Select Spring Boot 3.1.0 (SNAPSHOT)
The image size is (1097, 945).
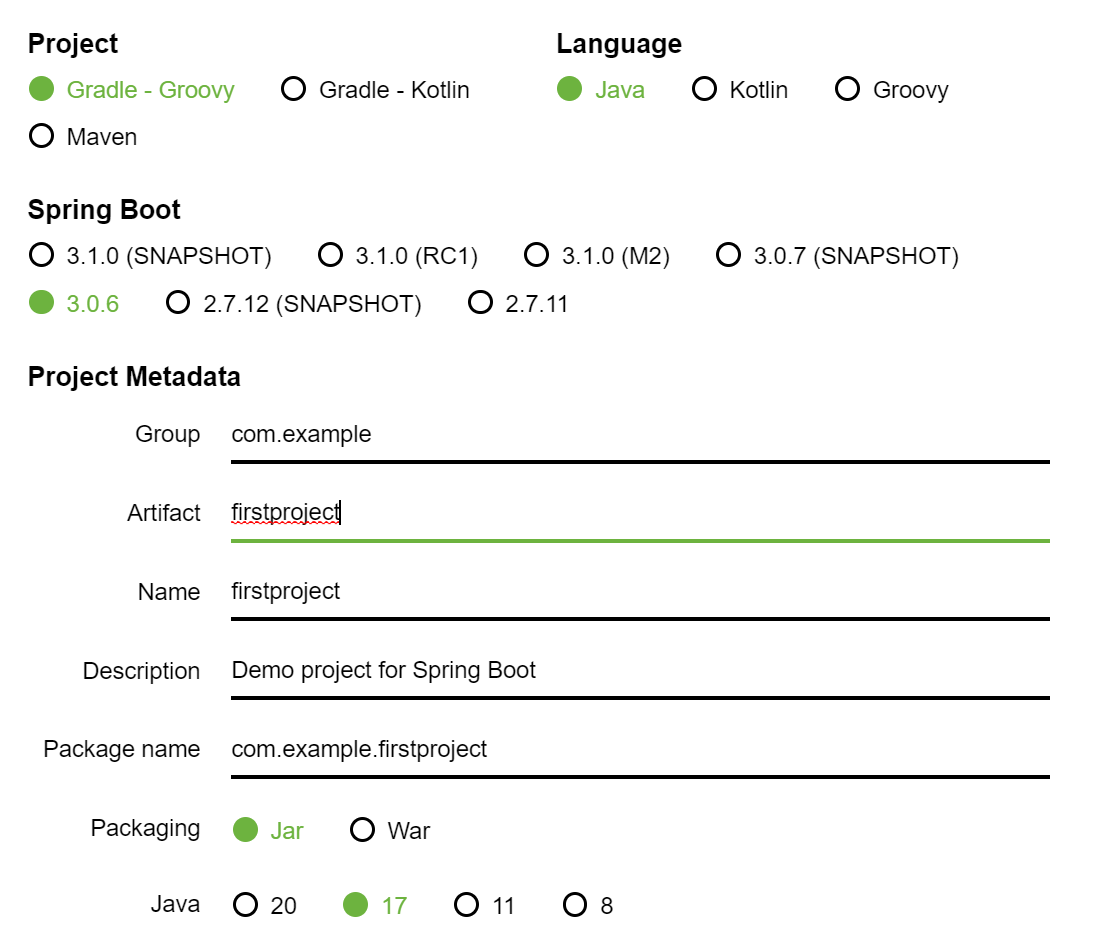[x=42, y=256]
